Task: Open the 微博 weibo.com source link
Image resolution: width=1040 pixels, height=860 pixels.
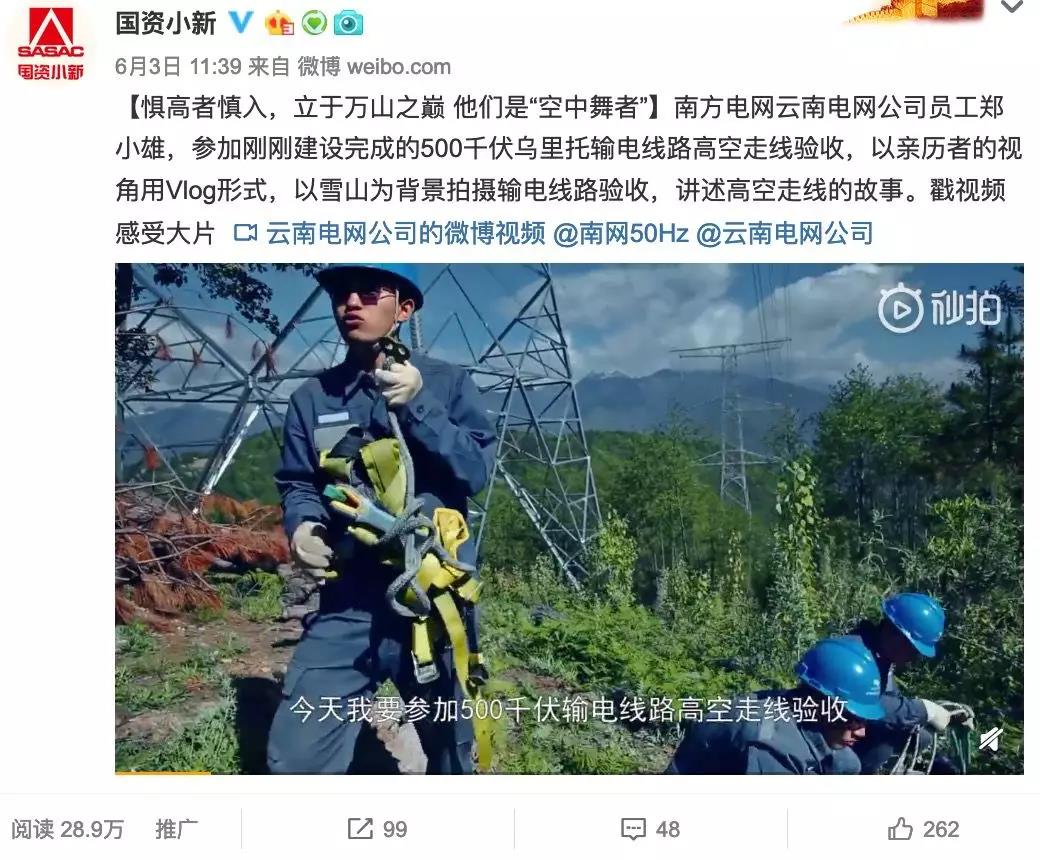Action: coord(374,66)
